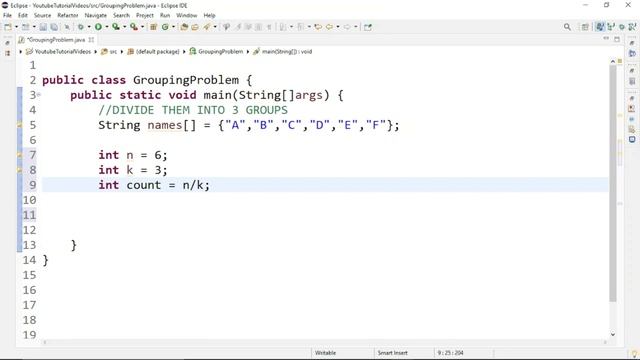Click the Save All toolbar icon
The height and width of the screenshot is (360, 640).
coord(54,27)
